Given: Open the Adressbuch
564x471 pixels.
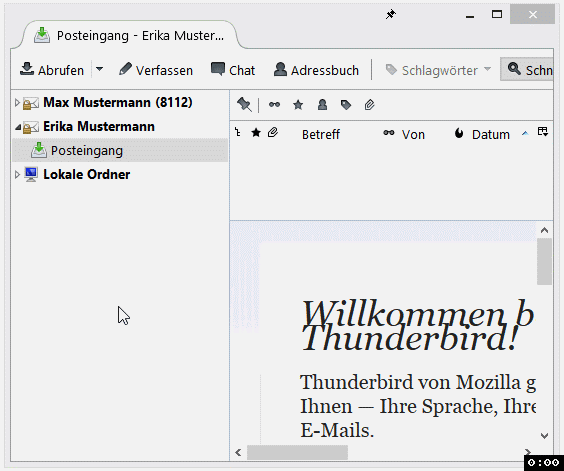Looking at the screenshot, I should click(x=316, y=70).
